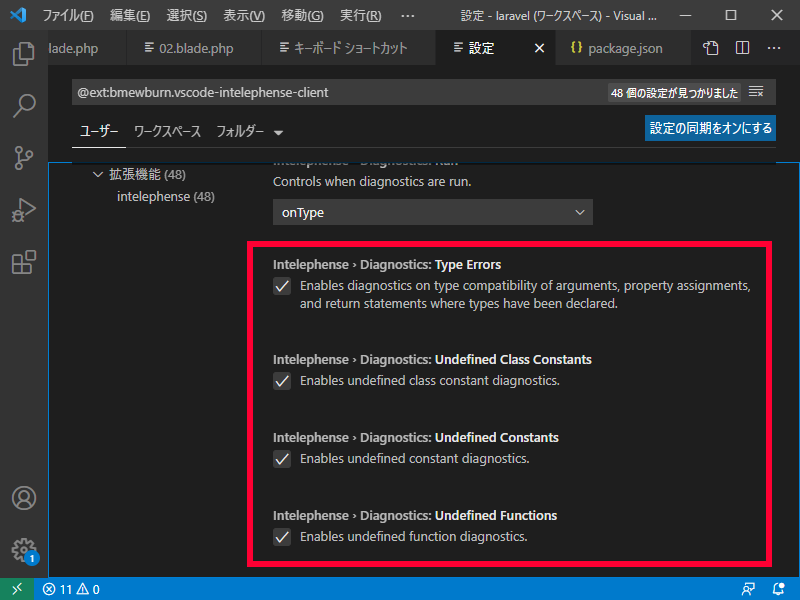Open the Explorer view in the activity bar
Image resolution: width=800 pixels, height=600 pixels.
point(23,54)
